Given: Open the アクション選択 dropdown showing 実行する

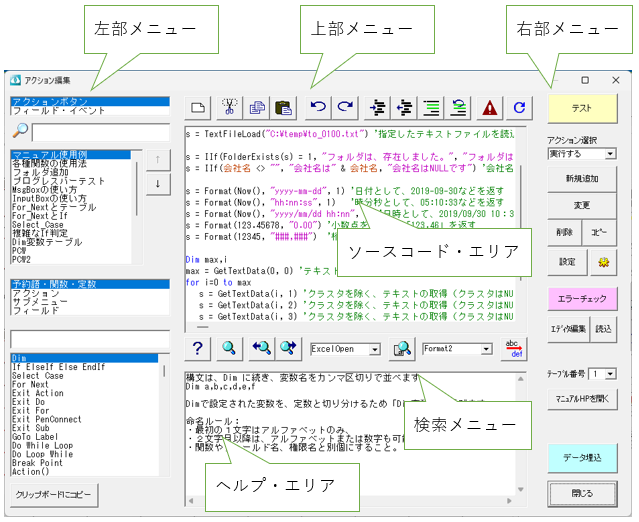Looking at the screenshot, I should coord(610,154).
